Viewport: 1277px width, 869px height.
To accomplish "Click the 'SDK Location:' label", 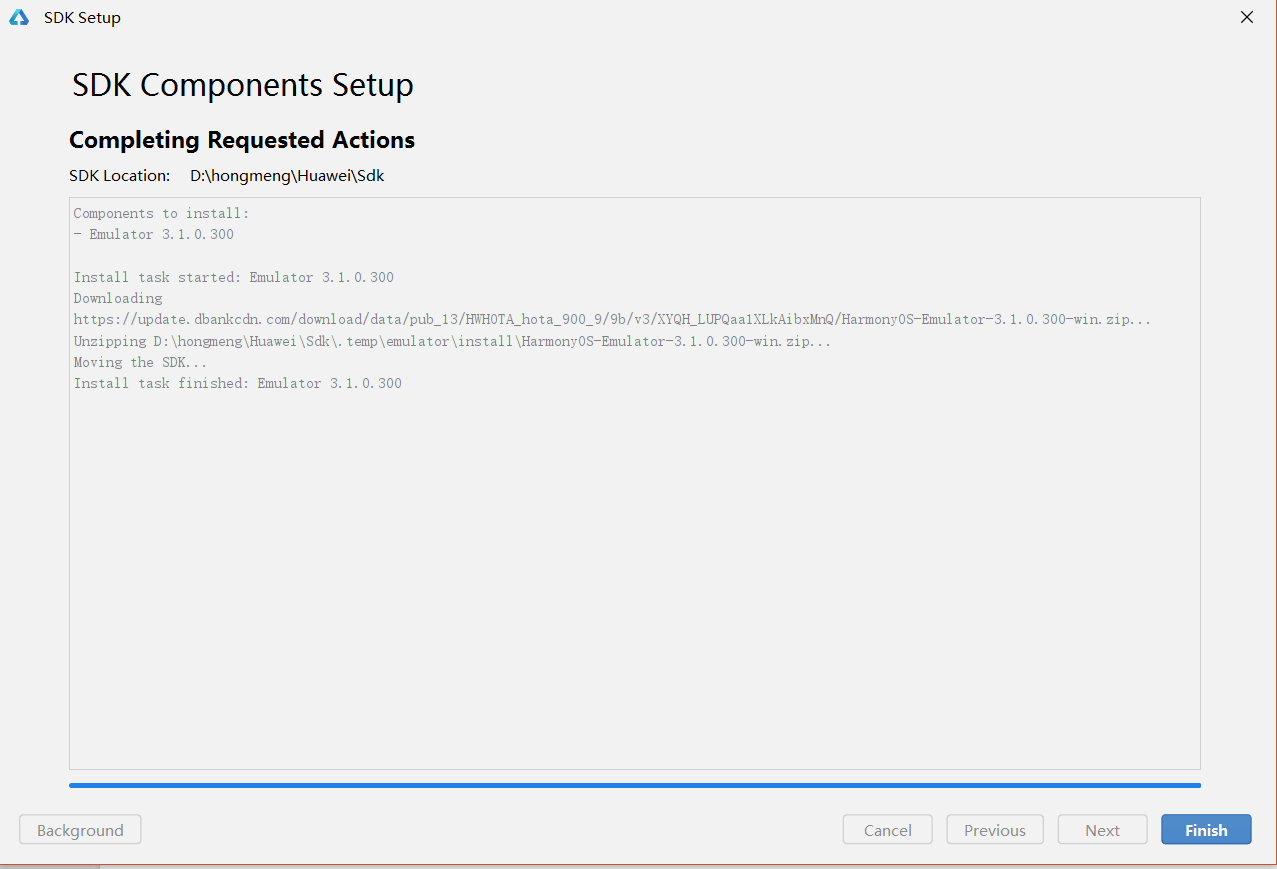I will click(x=120, y=176).
